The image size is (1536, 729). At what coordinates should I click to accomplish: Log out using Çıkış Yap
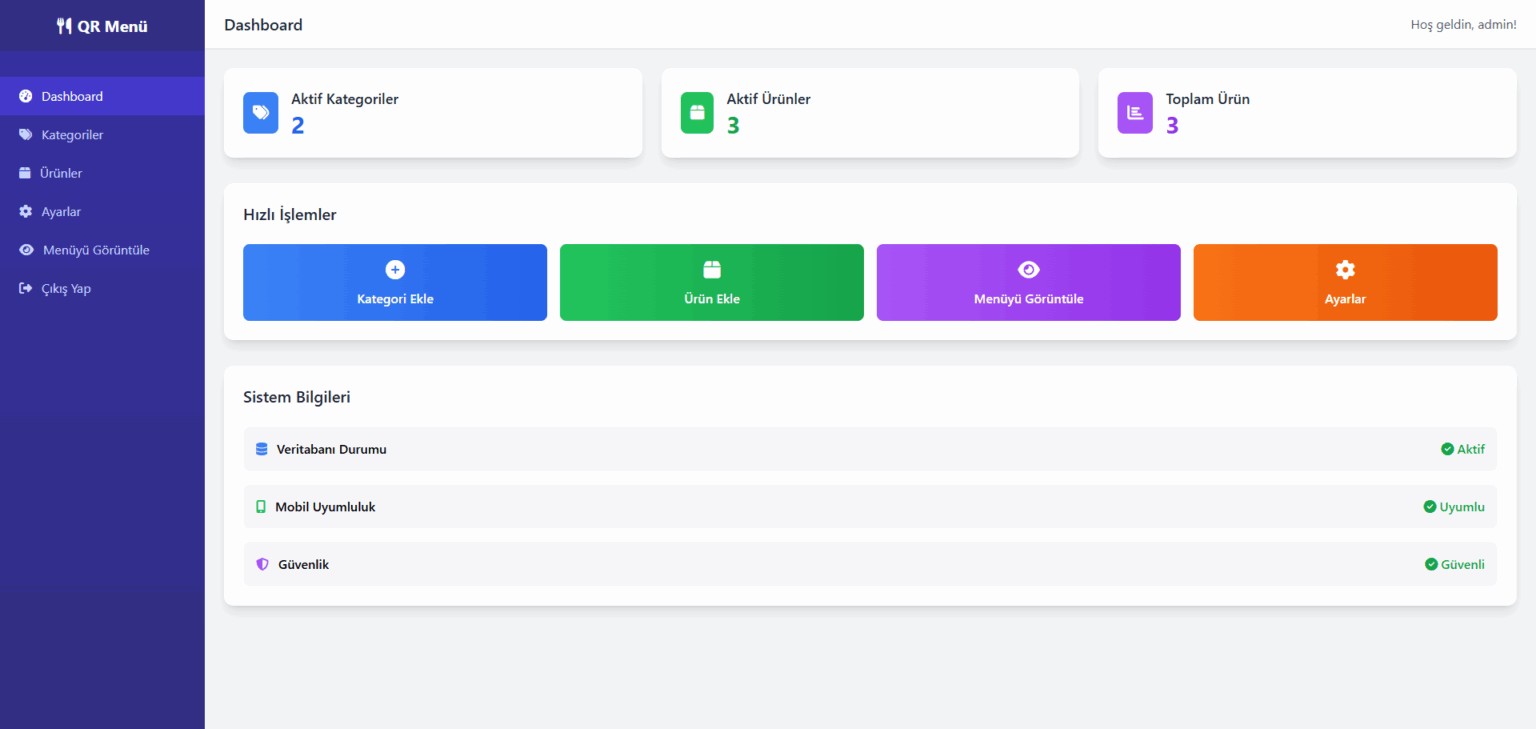pyautogui.click(x=65, y=289)
